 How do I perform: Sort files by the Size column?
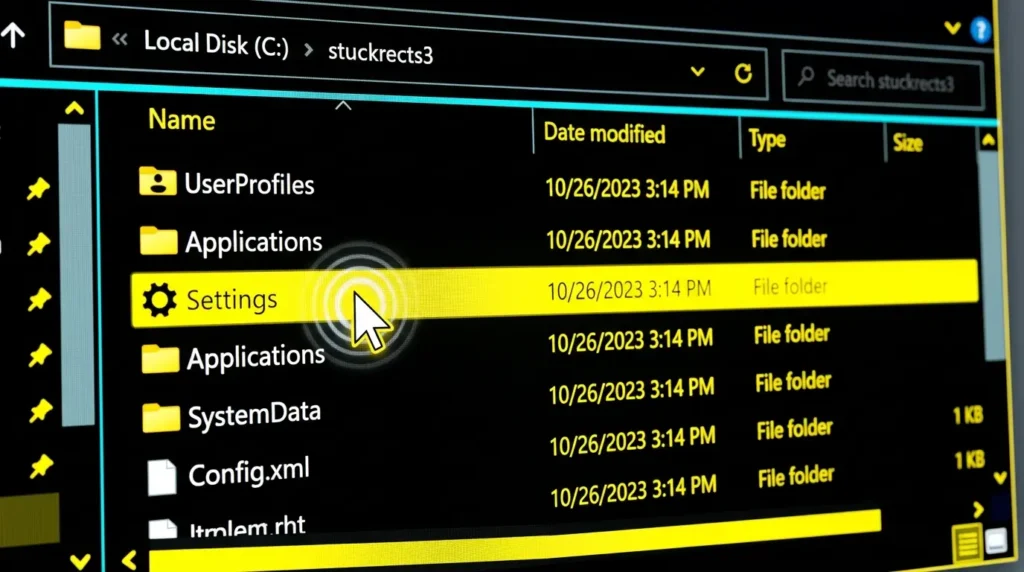click(908, 143)
